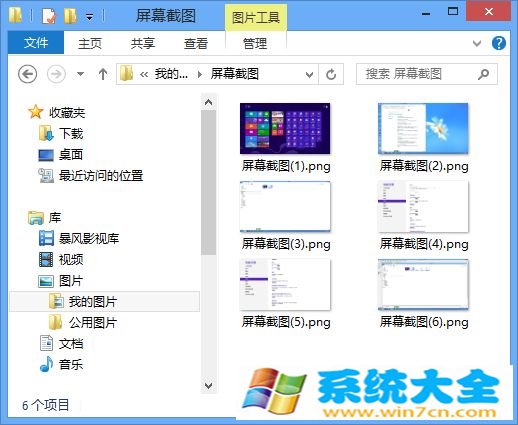518x425 pixels.
Task: Open 桌面 in favorites
Action: click(71, 155)
